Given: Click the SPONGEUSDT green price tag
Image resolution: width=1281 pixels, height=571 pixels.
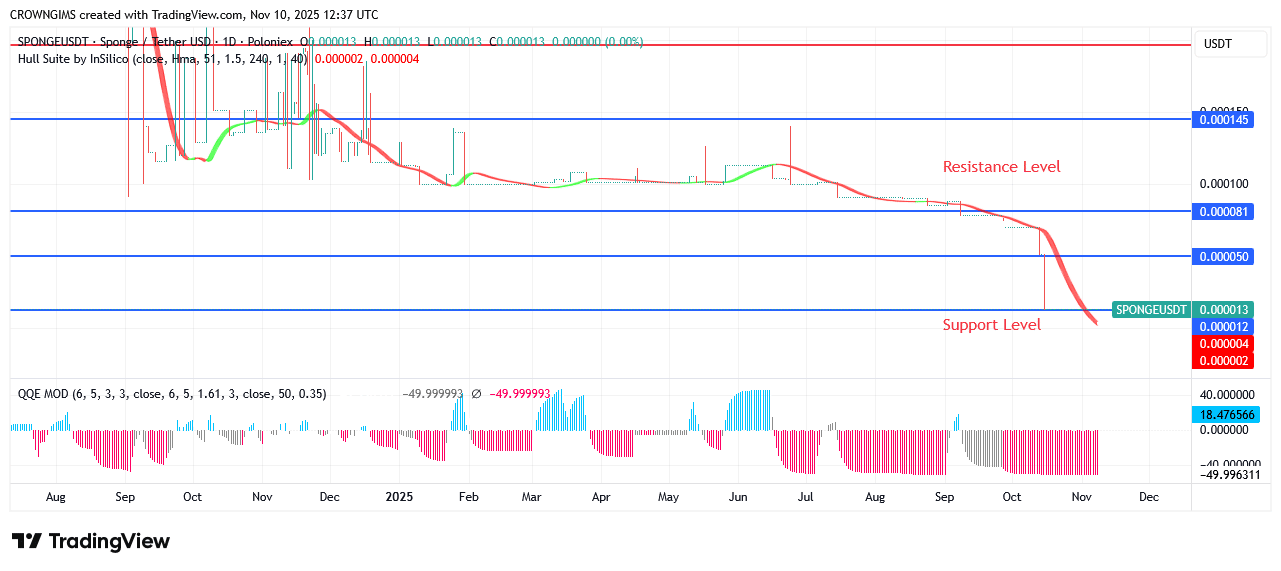Looking at the screenshot, I should point(1151,309).
